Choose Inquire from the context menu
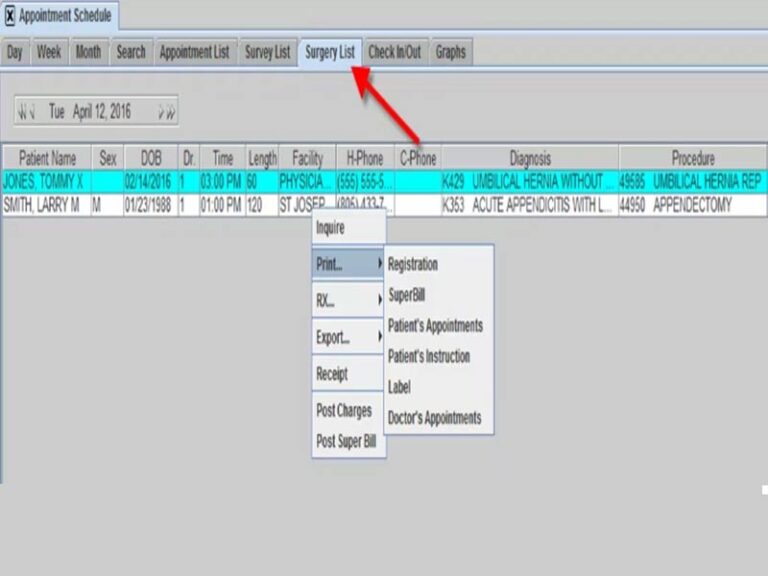This screenshot has width=768, height=576. point(348,227)
